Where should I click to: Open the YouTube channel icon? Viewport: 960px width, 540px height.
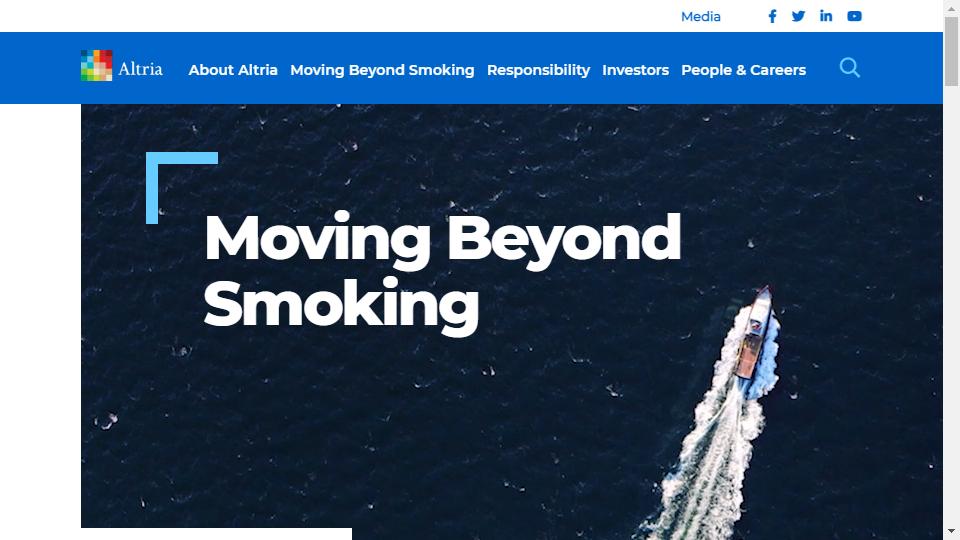(x=854, y=17)
